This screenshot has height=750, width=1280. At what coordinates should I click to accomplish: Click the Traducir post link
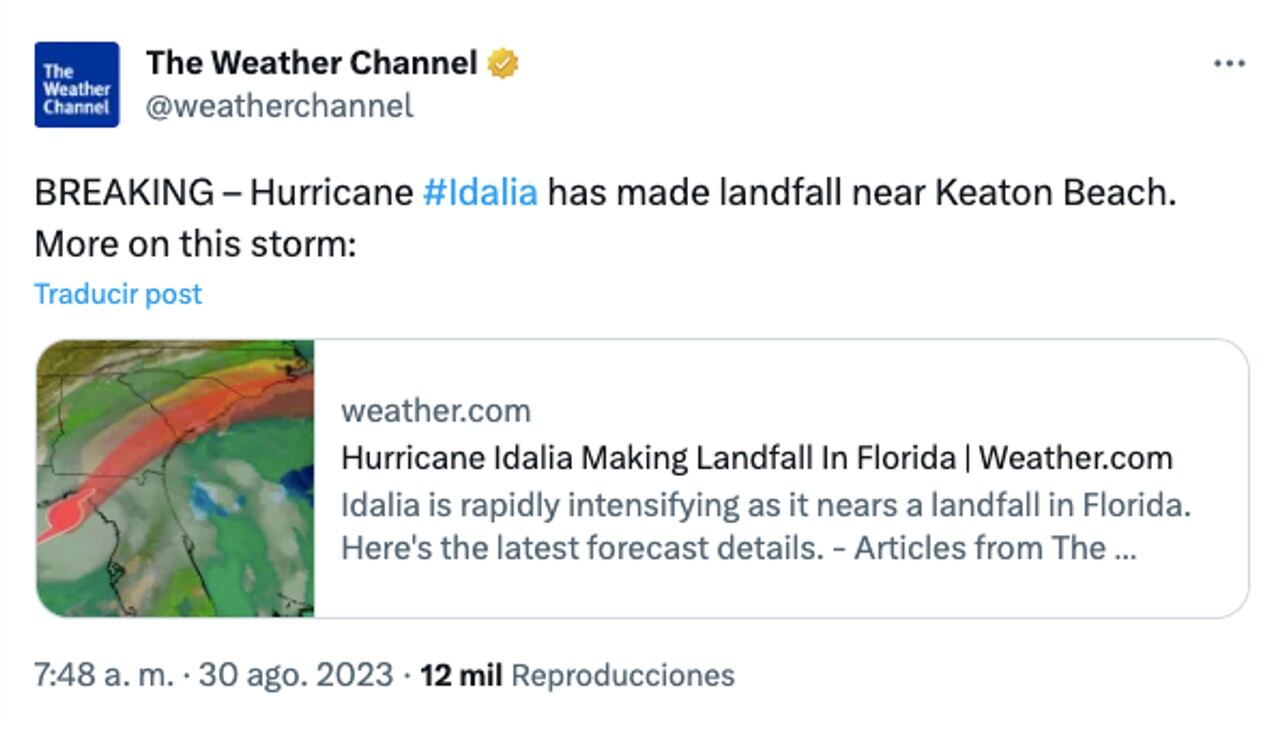point(117,293)
